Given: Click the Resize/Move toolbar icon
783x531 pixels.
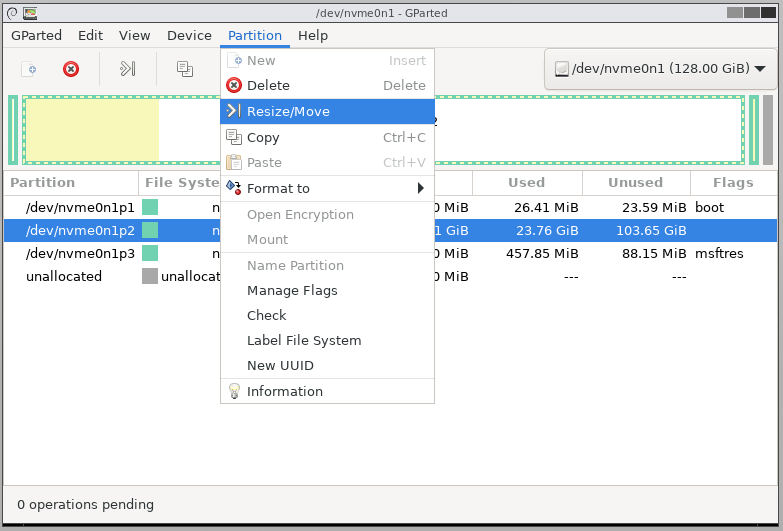Looking at the screenshot, I should [127, 68].
